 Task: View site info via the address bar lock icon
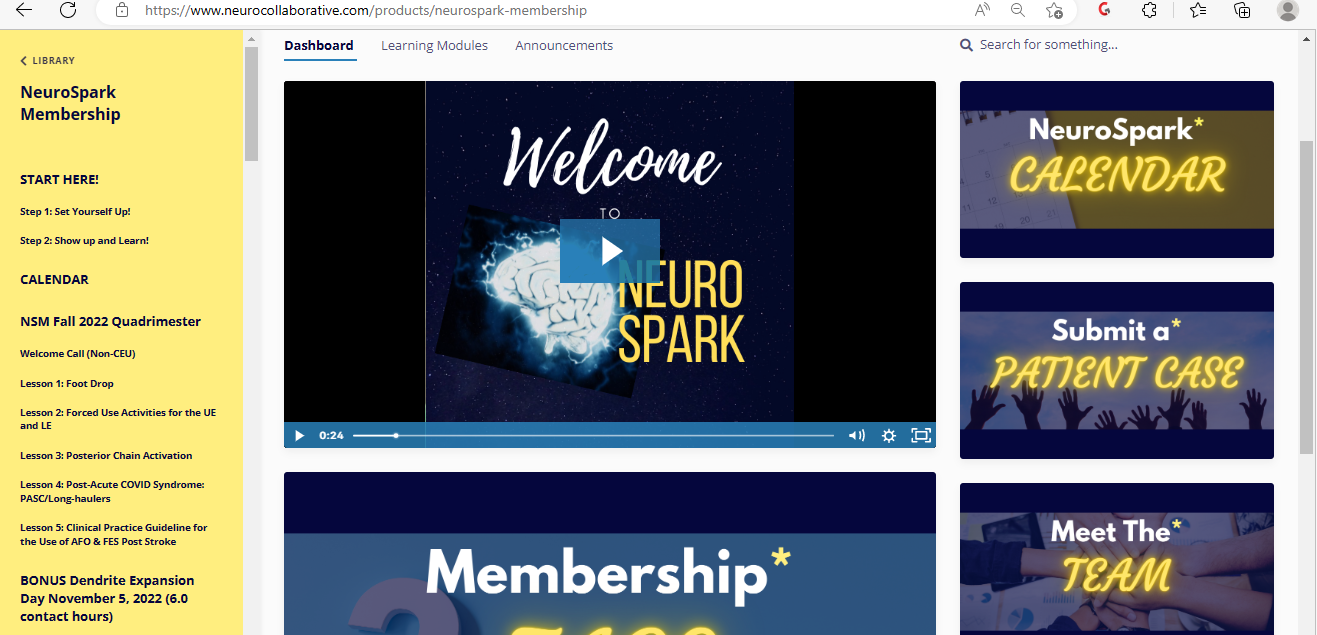122,10
